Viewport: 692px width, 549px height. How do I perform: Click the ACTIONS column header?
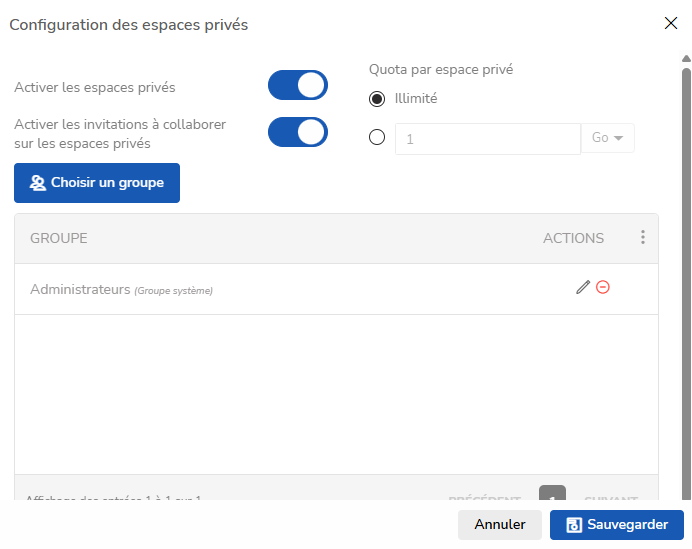coord(573,238)
